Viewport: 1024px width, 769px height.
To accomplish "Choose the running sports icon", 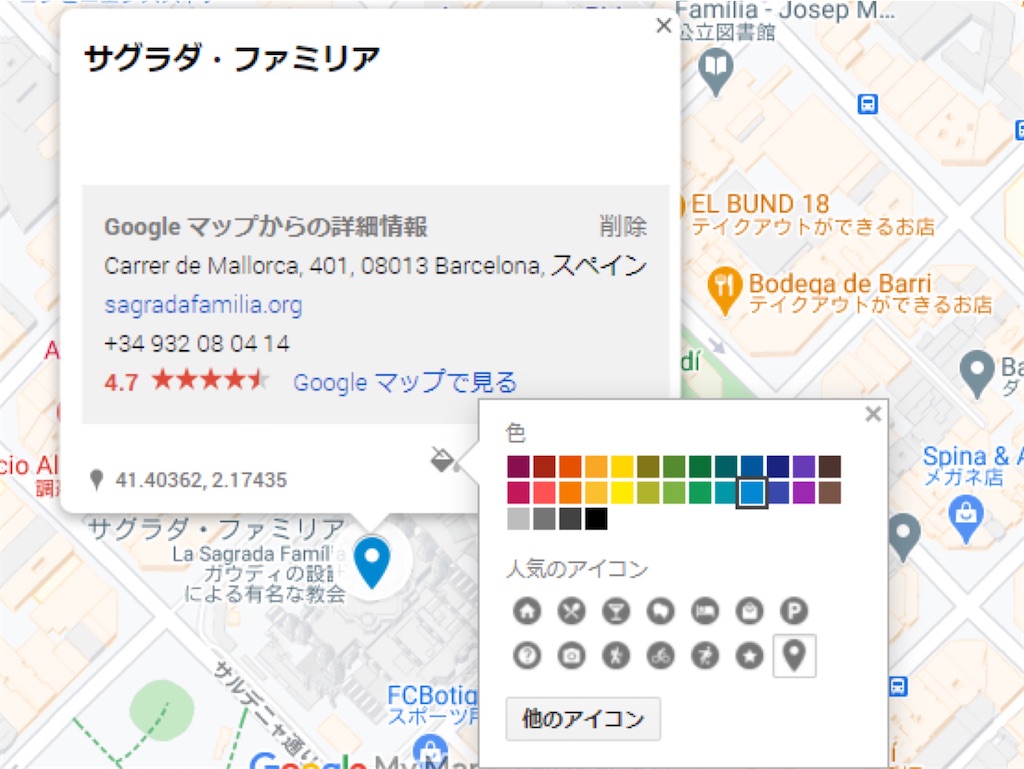I will pos(705,655).
